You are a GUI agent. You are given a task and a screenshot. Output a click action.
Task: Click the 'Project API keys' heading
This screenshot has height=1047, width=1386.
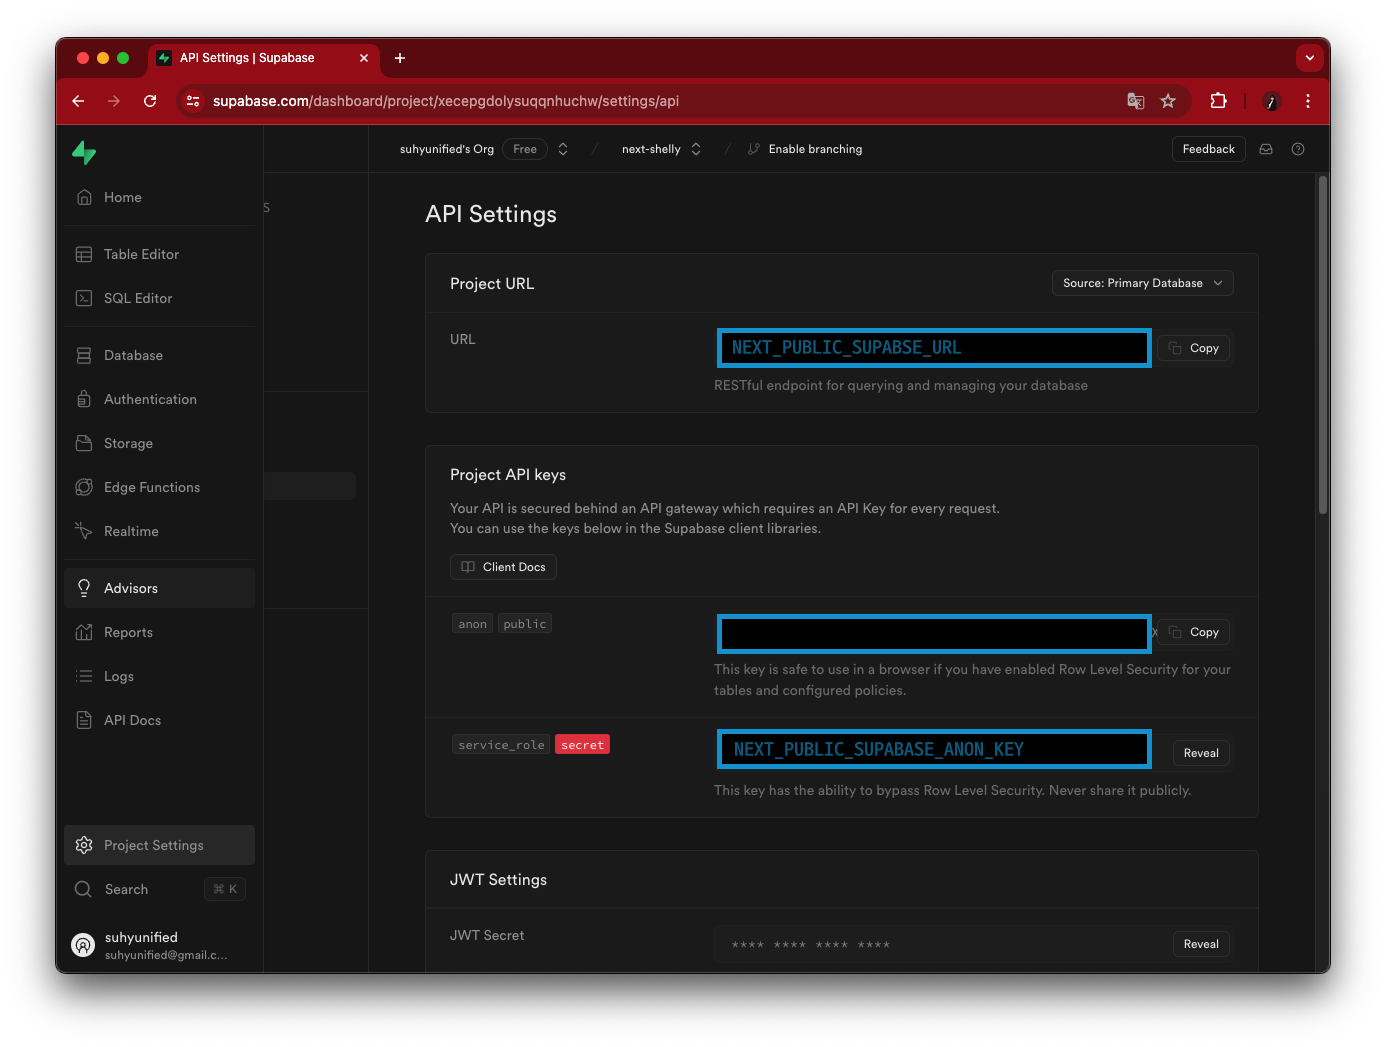tap(508, 475)
